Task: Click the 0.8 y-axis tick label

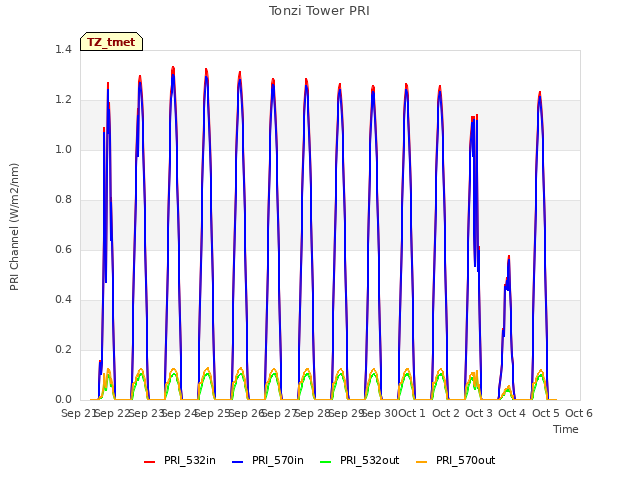Action: 63,200
